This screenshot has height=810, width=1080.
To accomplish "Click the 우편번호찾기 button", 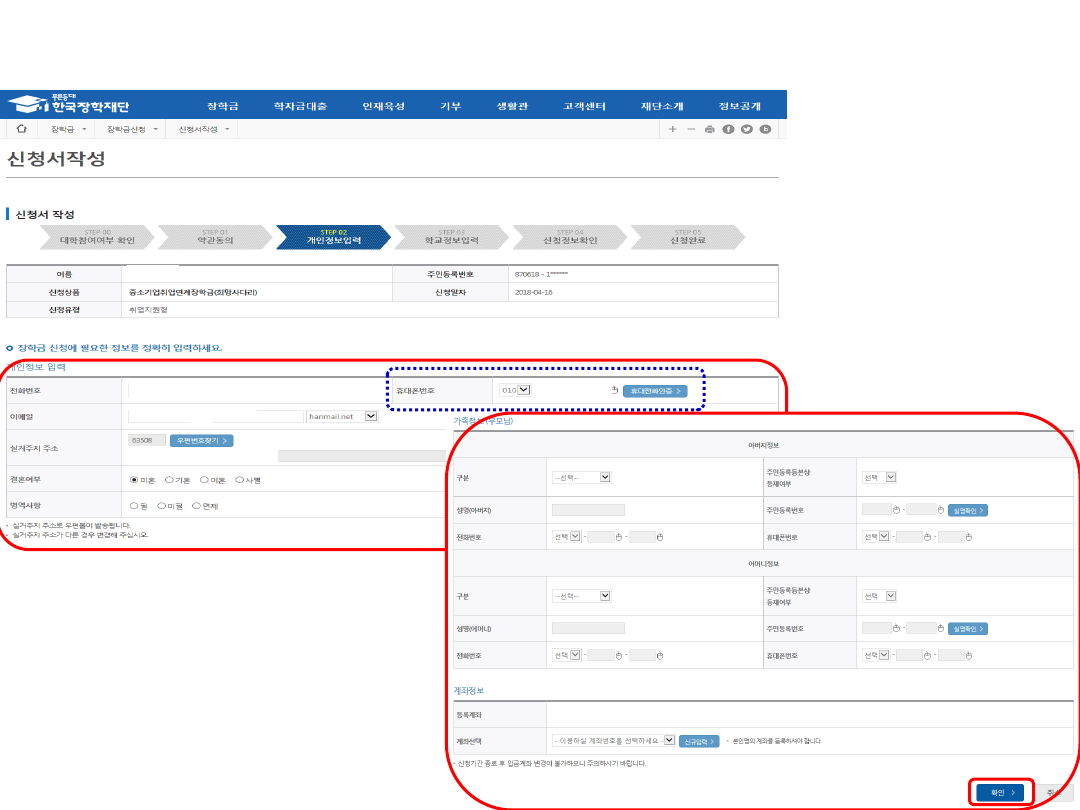I will tap(201, 440).
